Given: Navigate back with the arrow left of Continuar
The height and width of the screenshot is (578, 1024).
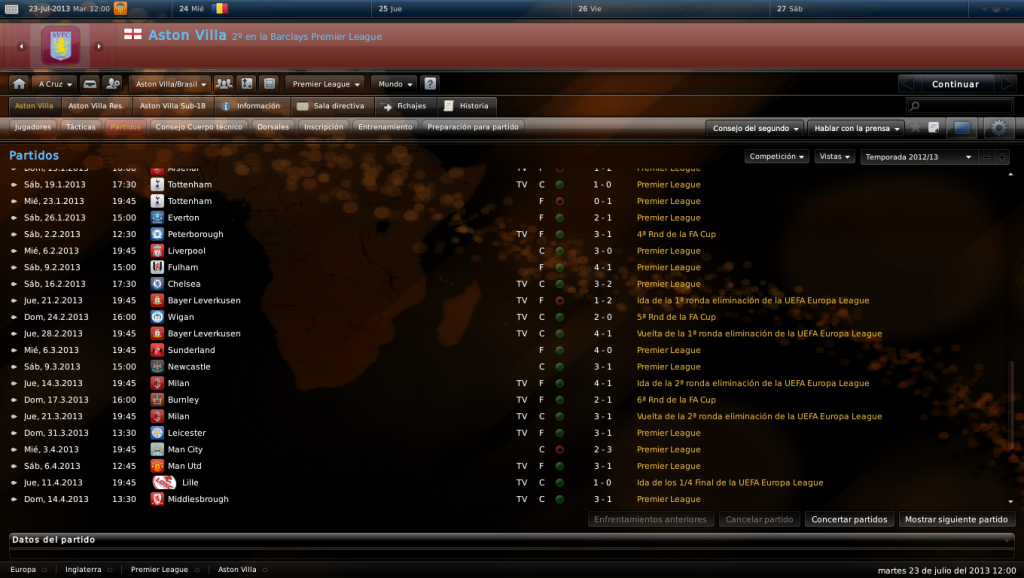Looking at the screenshot, I should pyautogui.click(x=907, y=84).
